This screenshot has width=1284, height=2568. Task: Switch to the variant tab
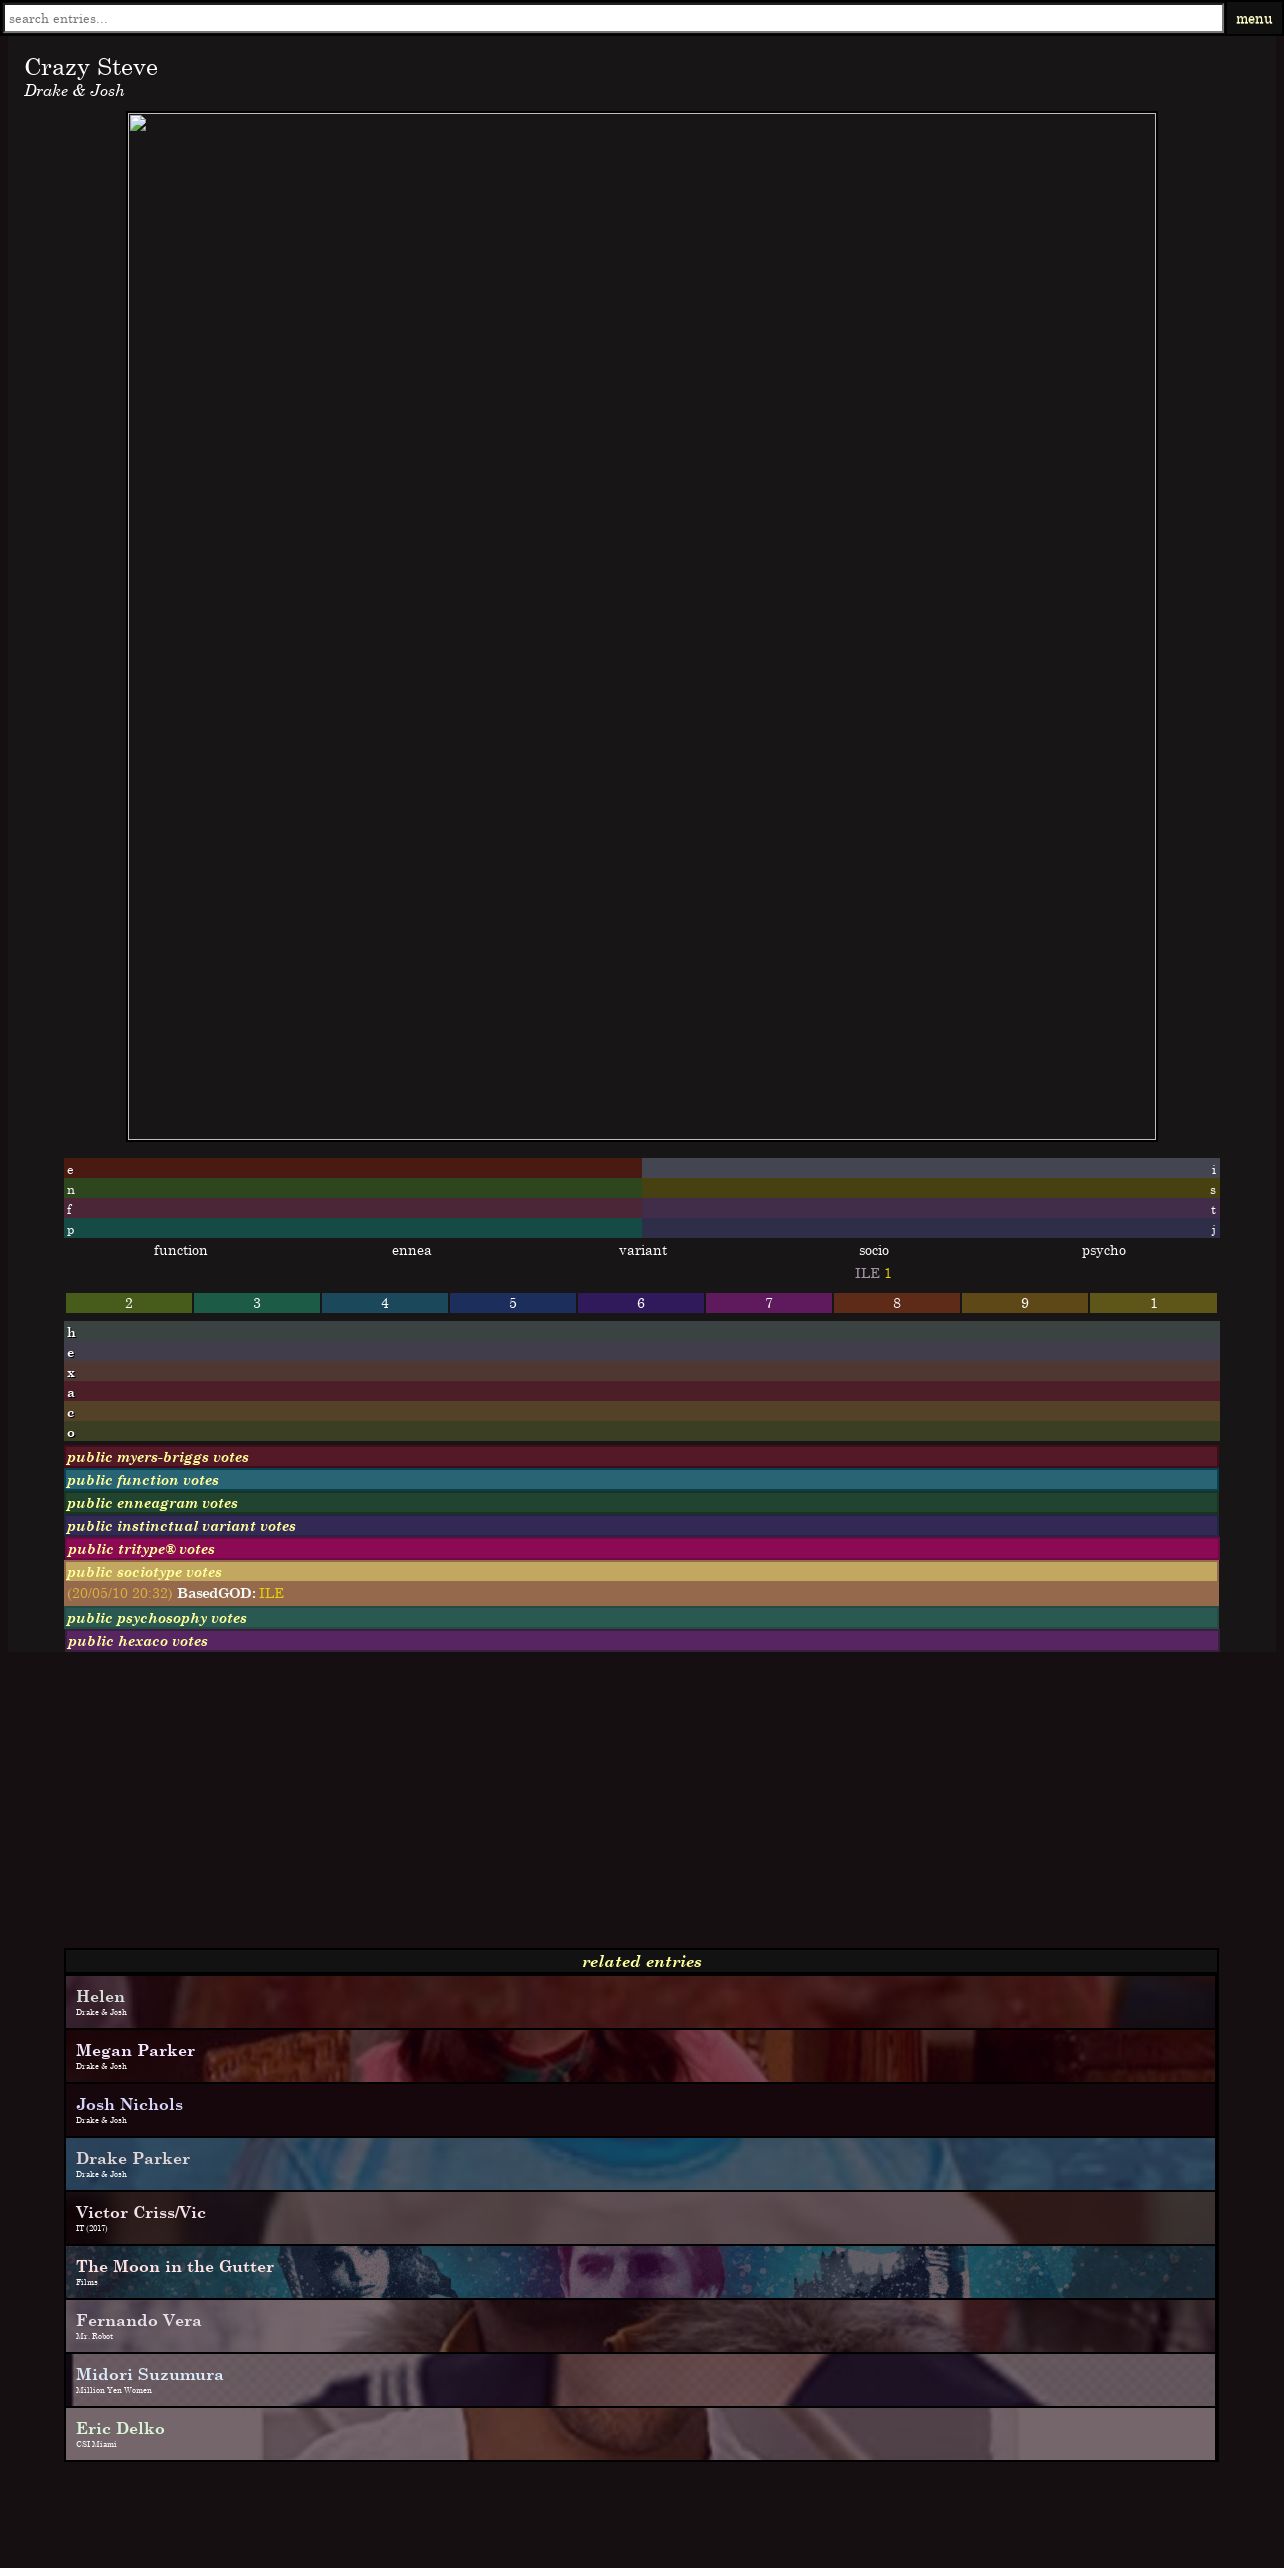click(x=642, y=1250)
